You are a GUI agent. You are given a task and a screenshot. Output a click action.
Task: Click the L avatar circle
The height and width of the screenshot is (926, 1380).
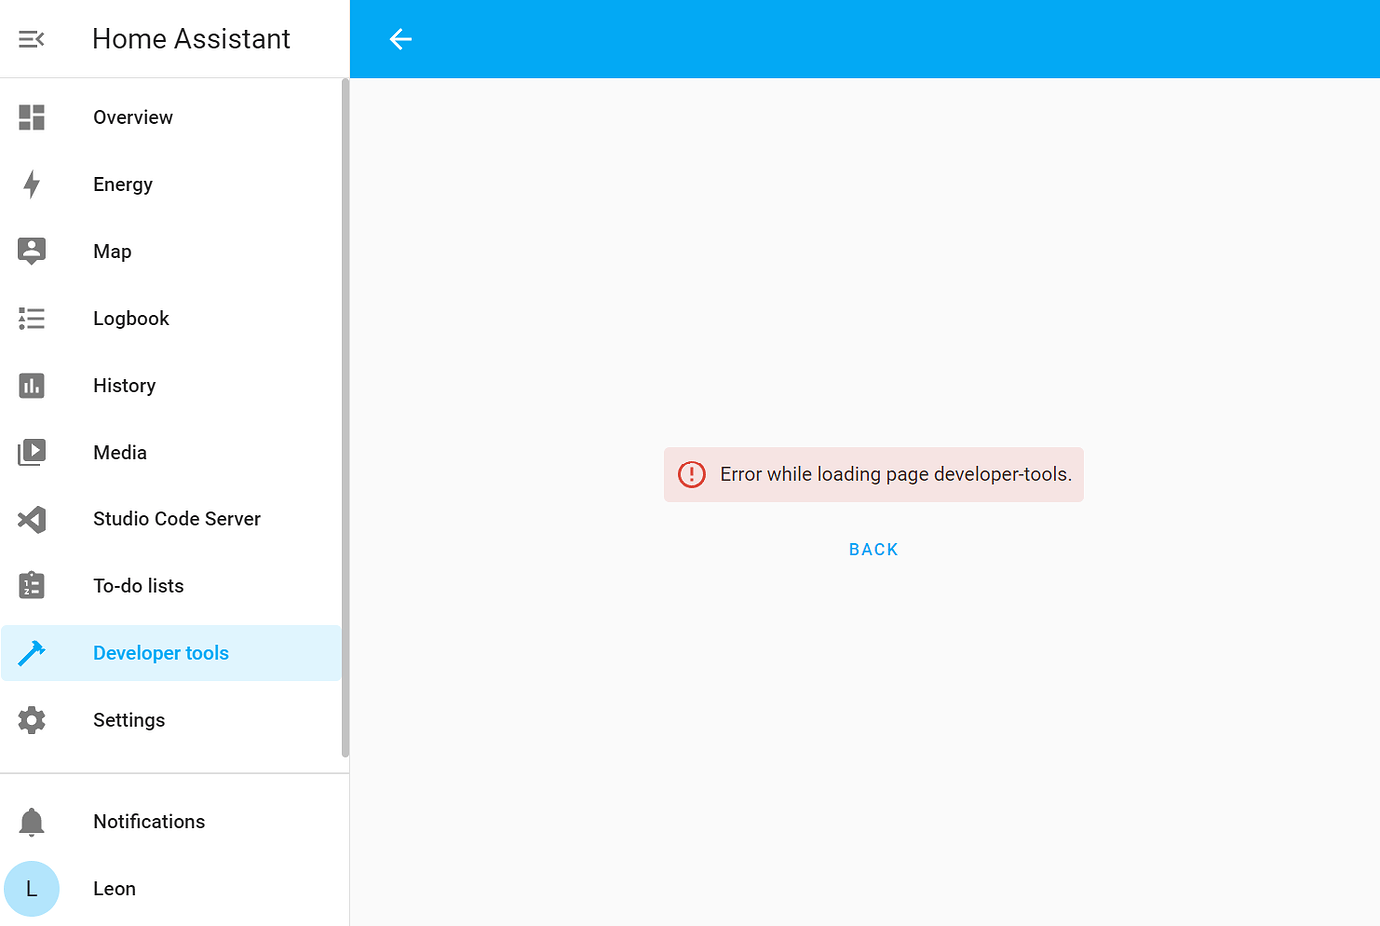pos(31,889)
